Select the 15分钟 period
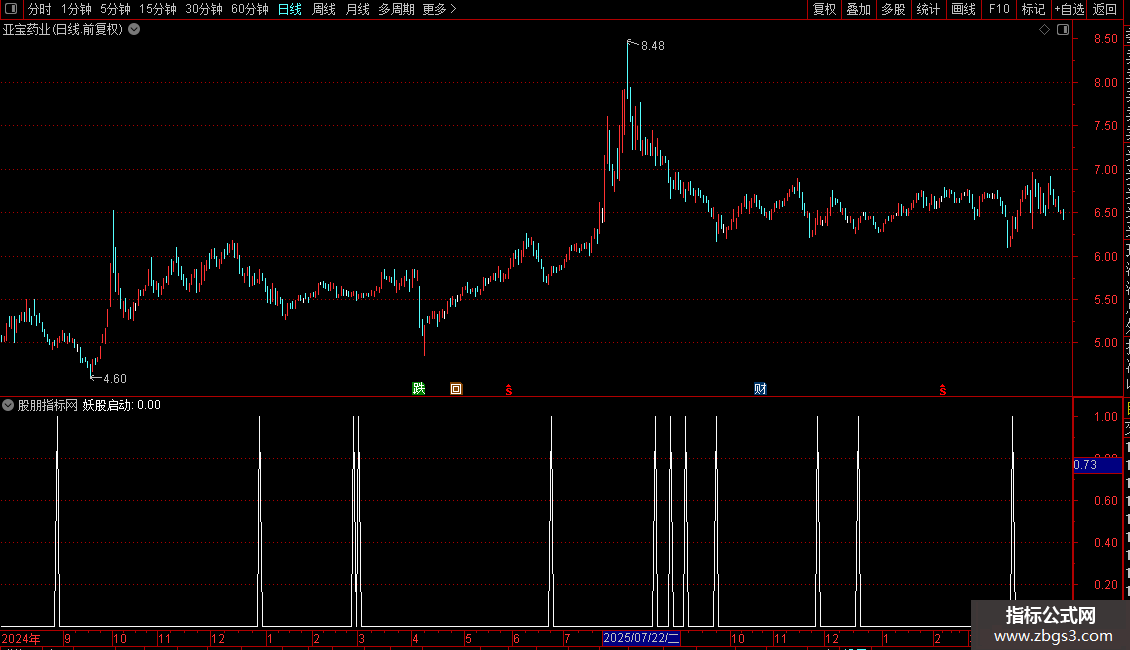This screenshot has width=1130, height=650. click(x=158, y=9)
